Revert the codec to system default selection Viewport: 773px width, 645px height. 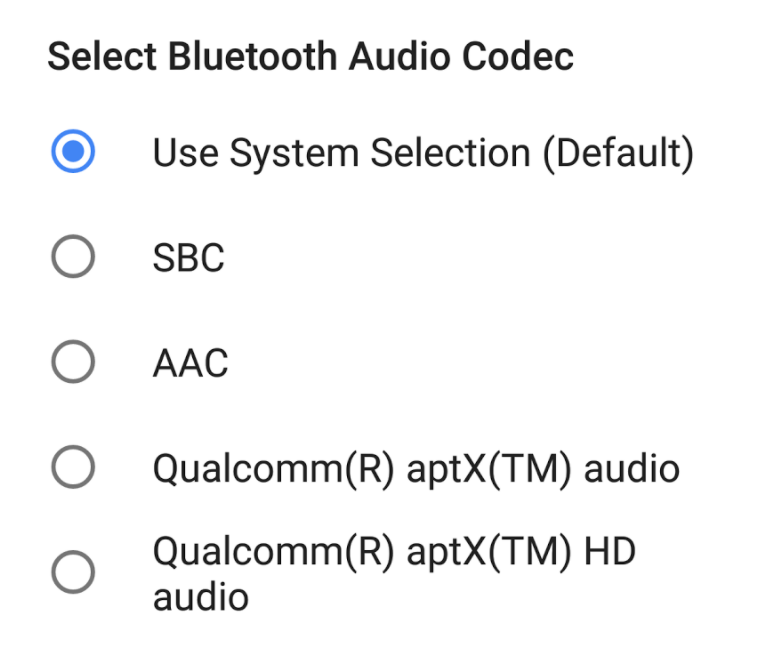click(73, 153)
